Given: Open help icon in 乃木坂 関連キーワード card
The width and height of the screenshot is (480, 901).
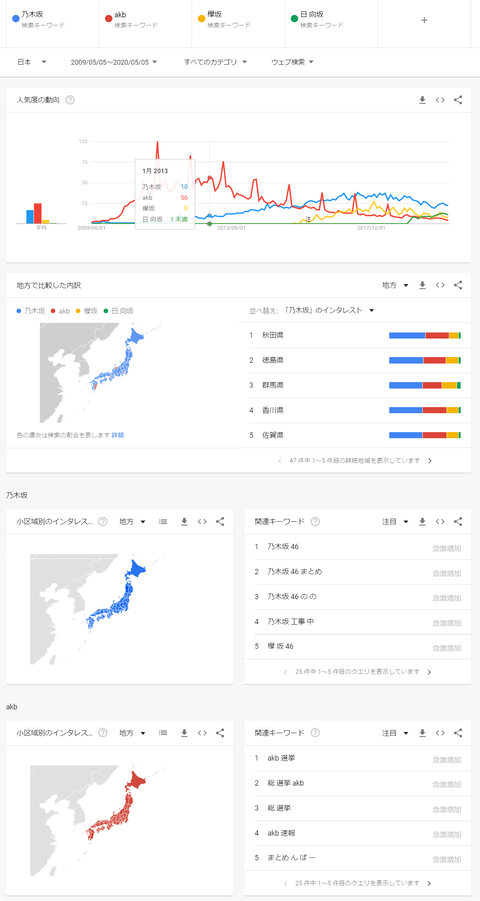Looking at the screenshot, I should coord(315,522).
